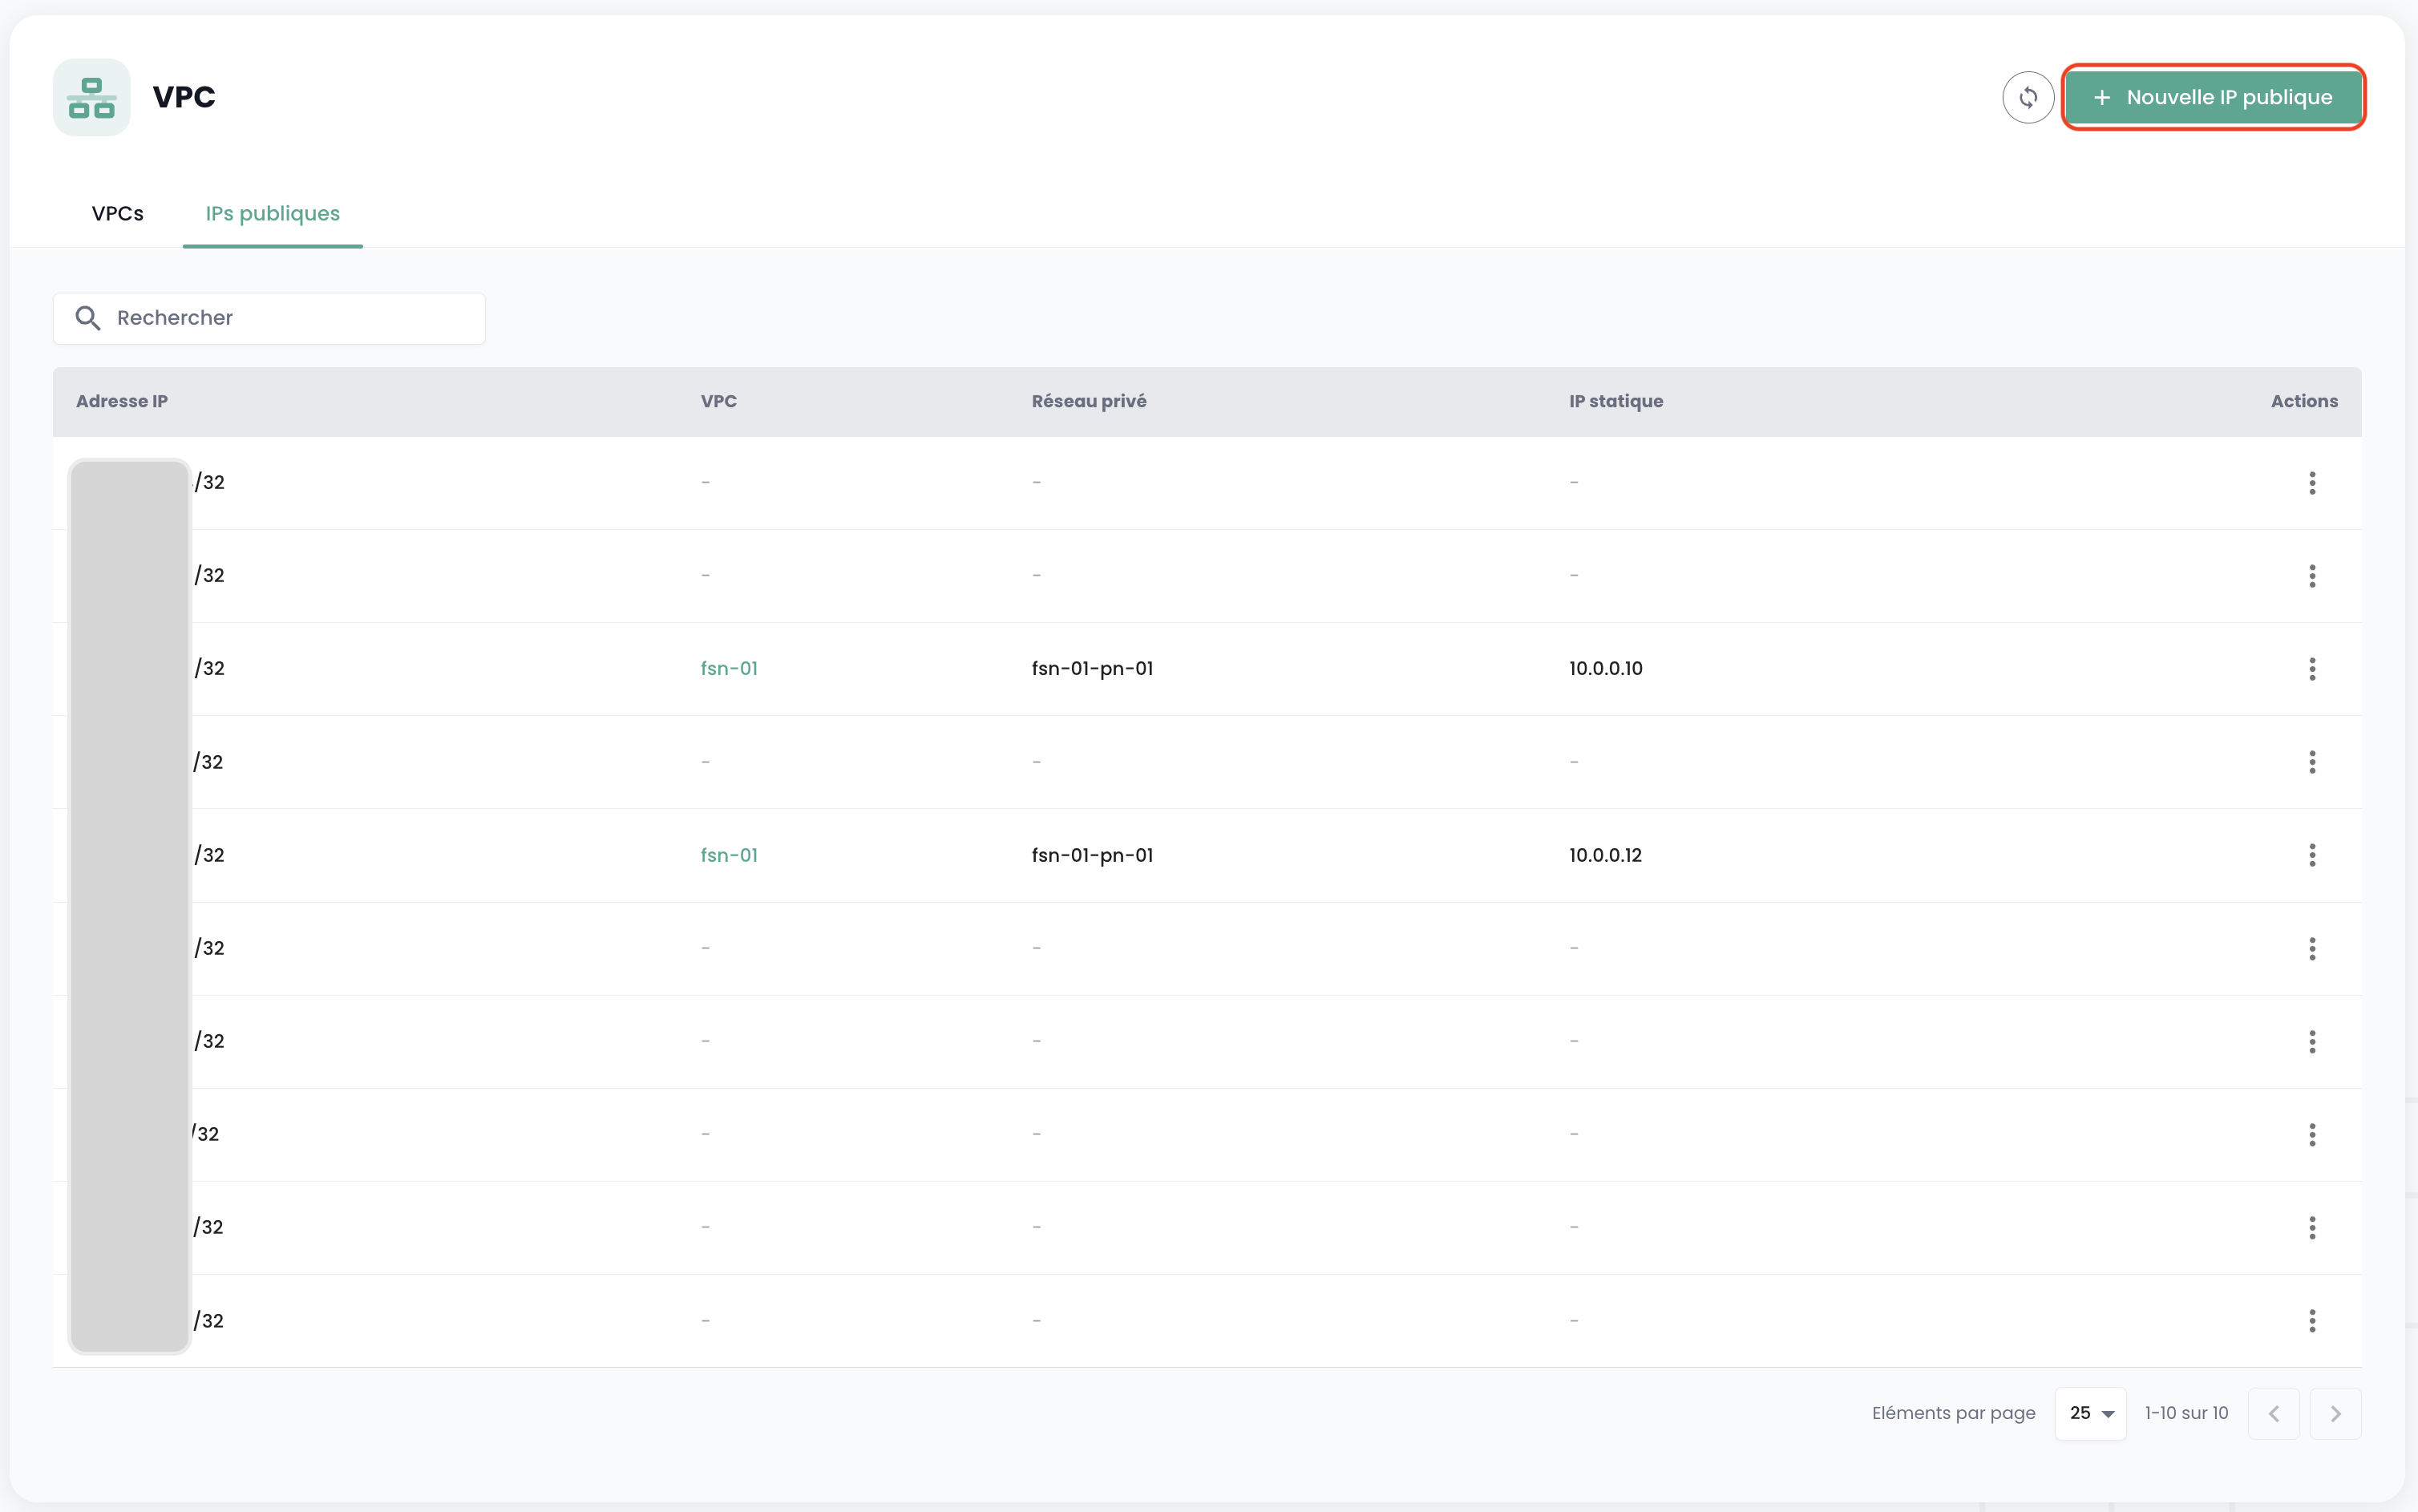Open actions menu of second table row
Screen dimensions: 2418x1512
coord(2311,575)
